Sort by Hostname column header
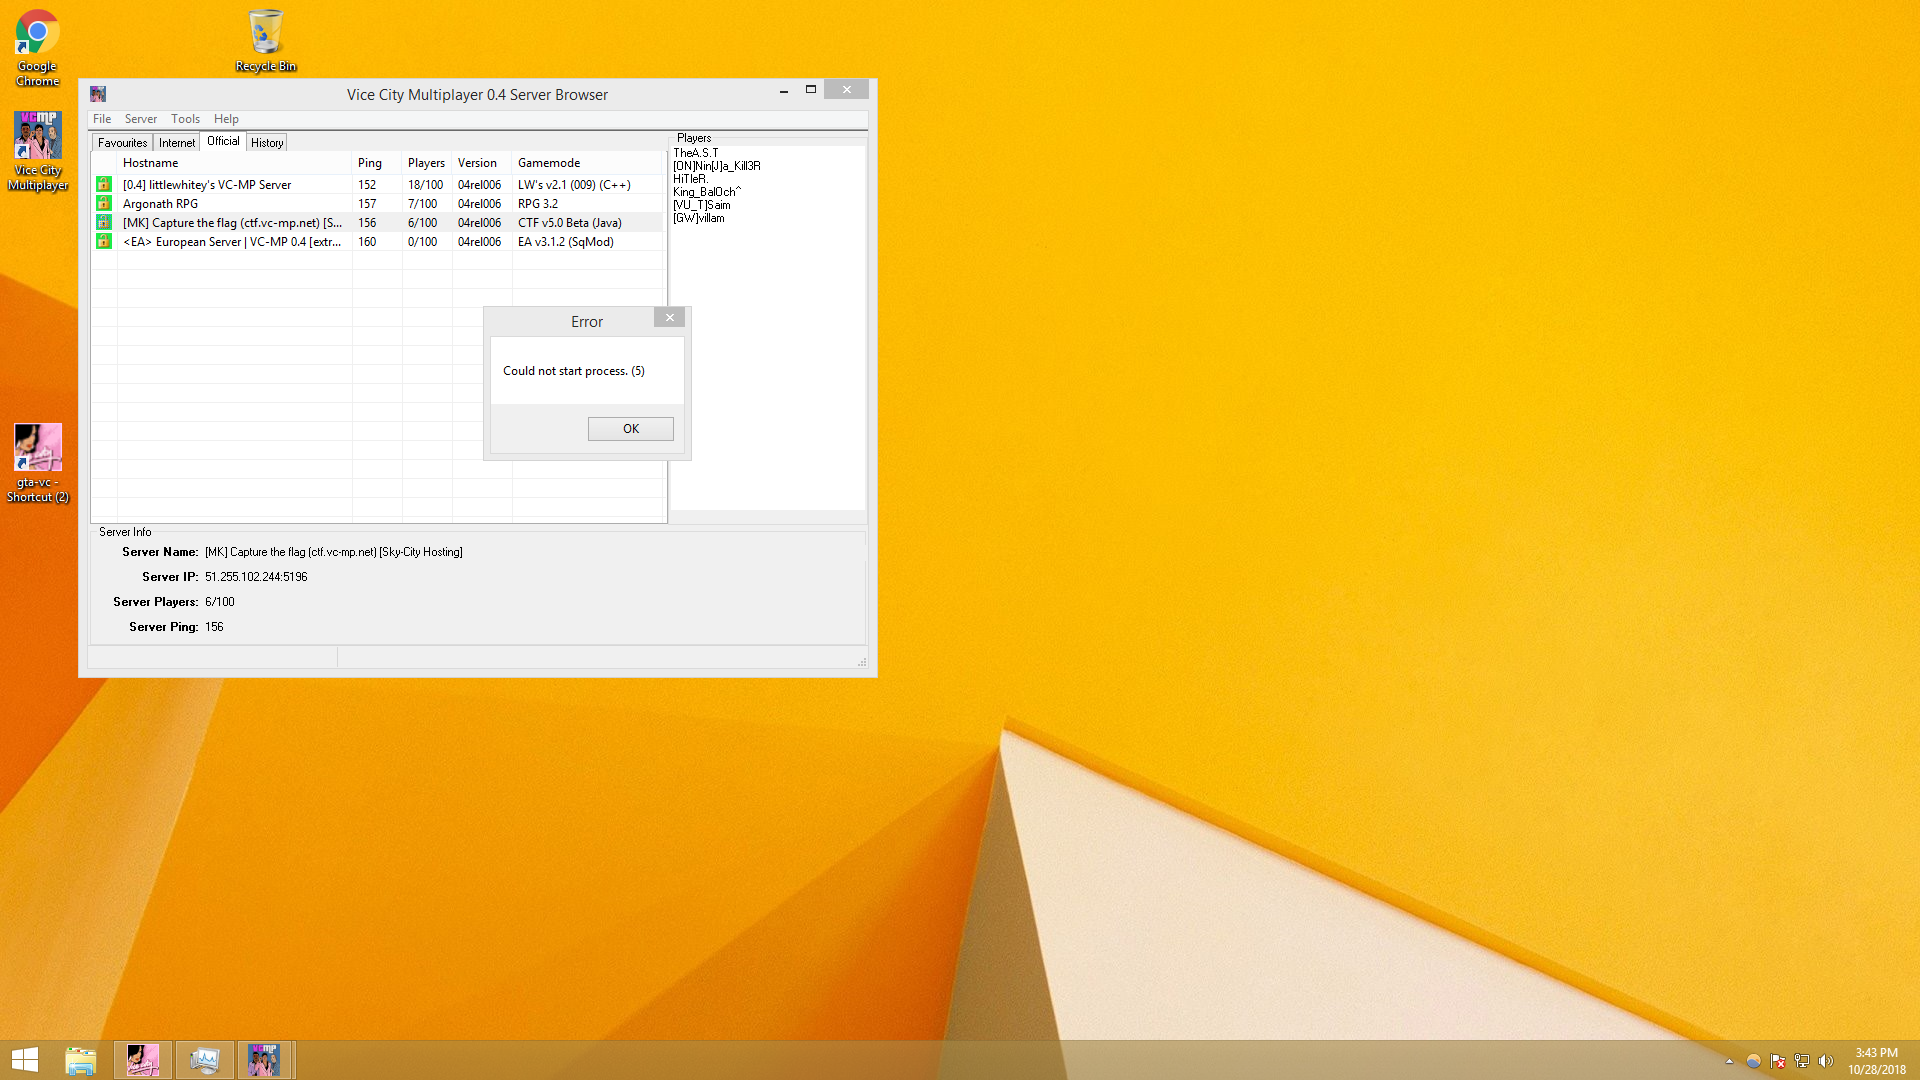The height and width of the screenshot is (1080, 1920). (x=234, y=163)
